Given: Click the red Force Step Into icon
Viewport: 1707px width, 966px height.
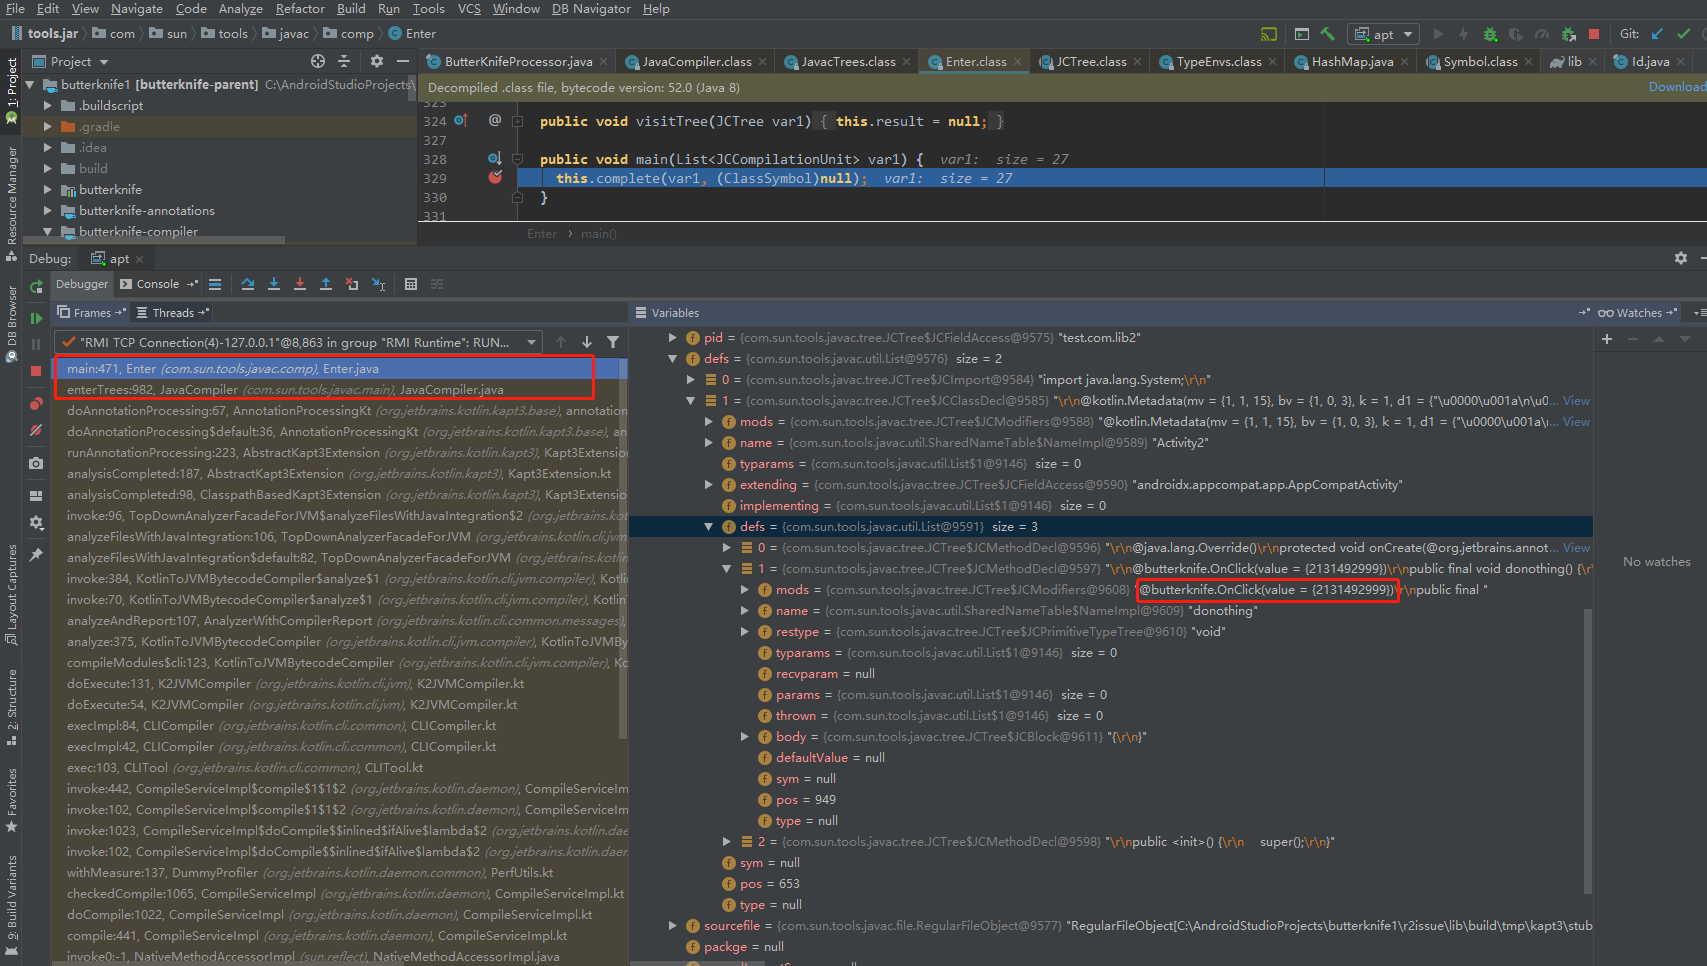Looking at the screenshot, I should [x=300, y=284].
